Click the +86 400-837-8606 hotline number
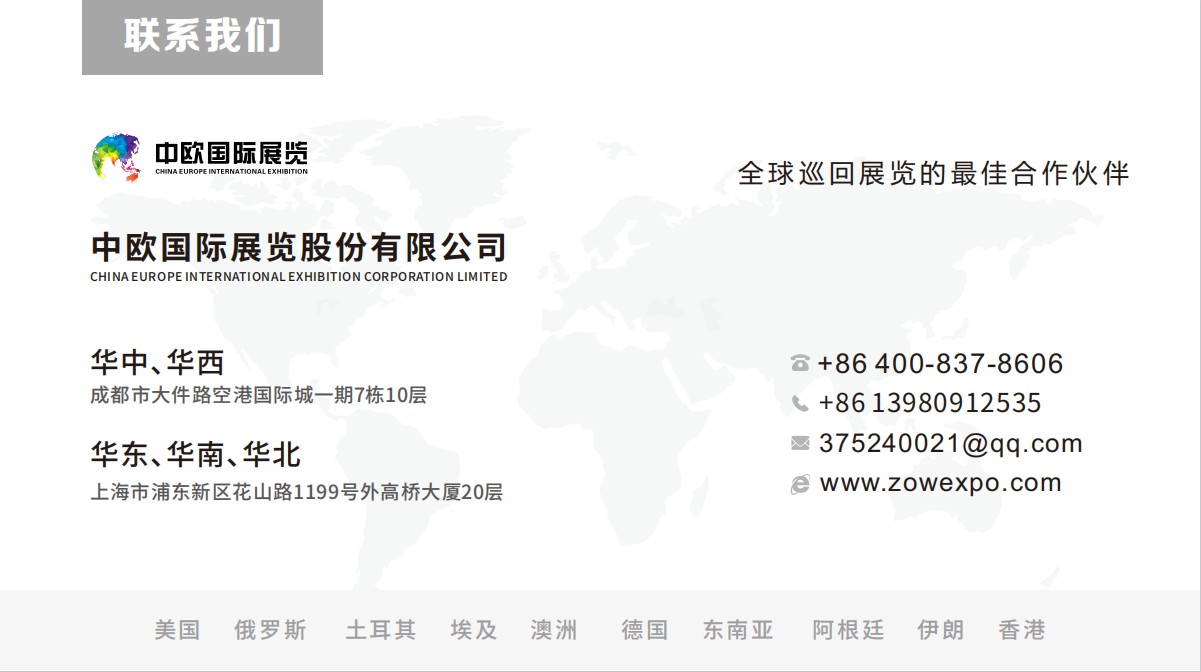Image resolution: width=1201 pixels, height=672 pixels. (940, 363)
